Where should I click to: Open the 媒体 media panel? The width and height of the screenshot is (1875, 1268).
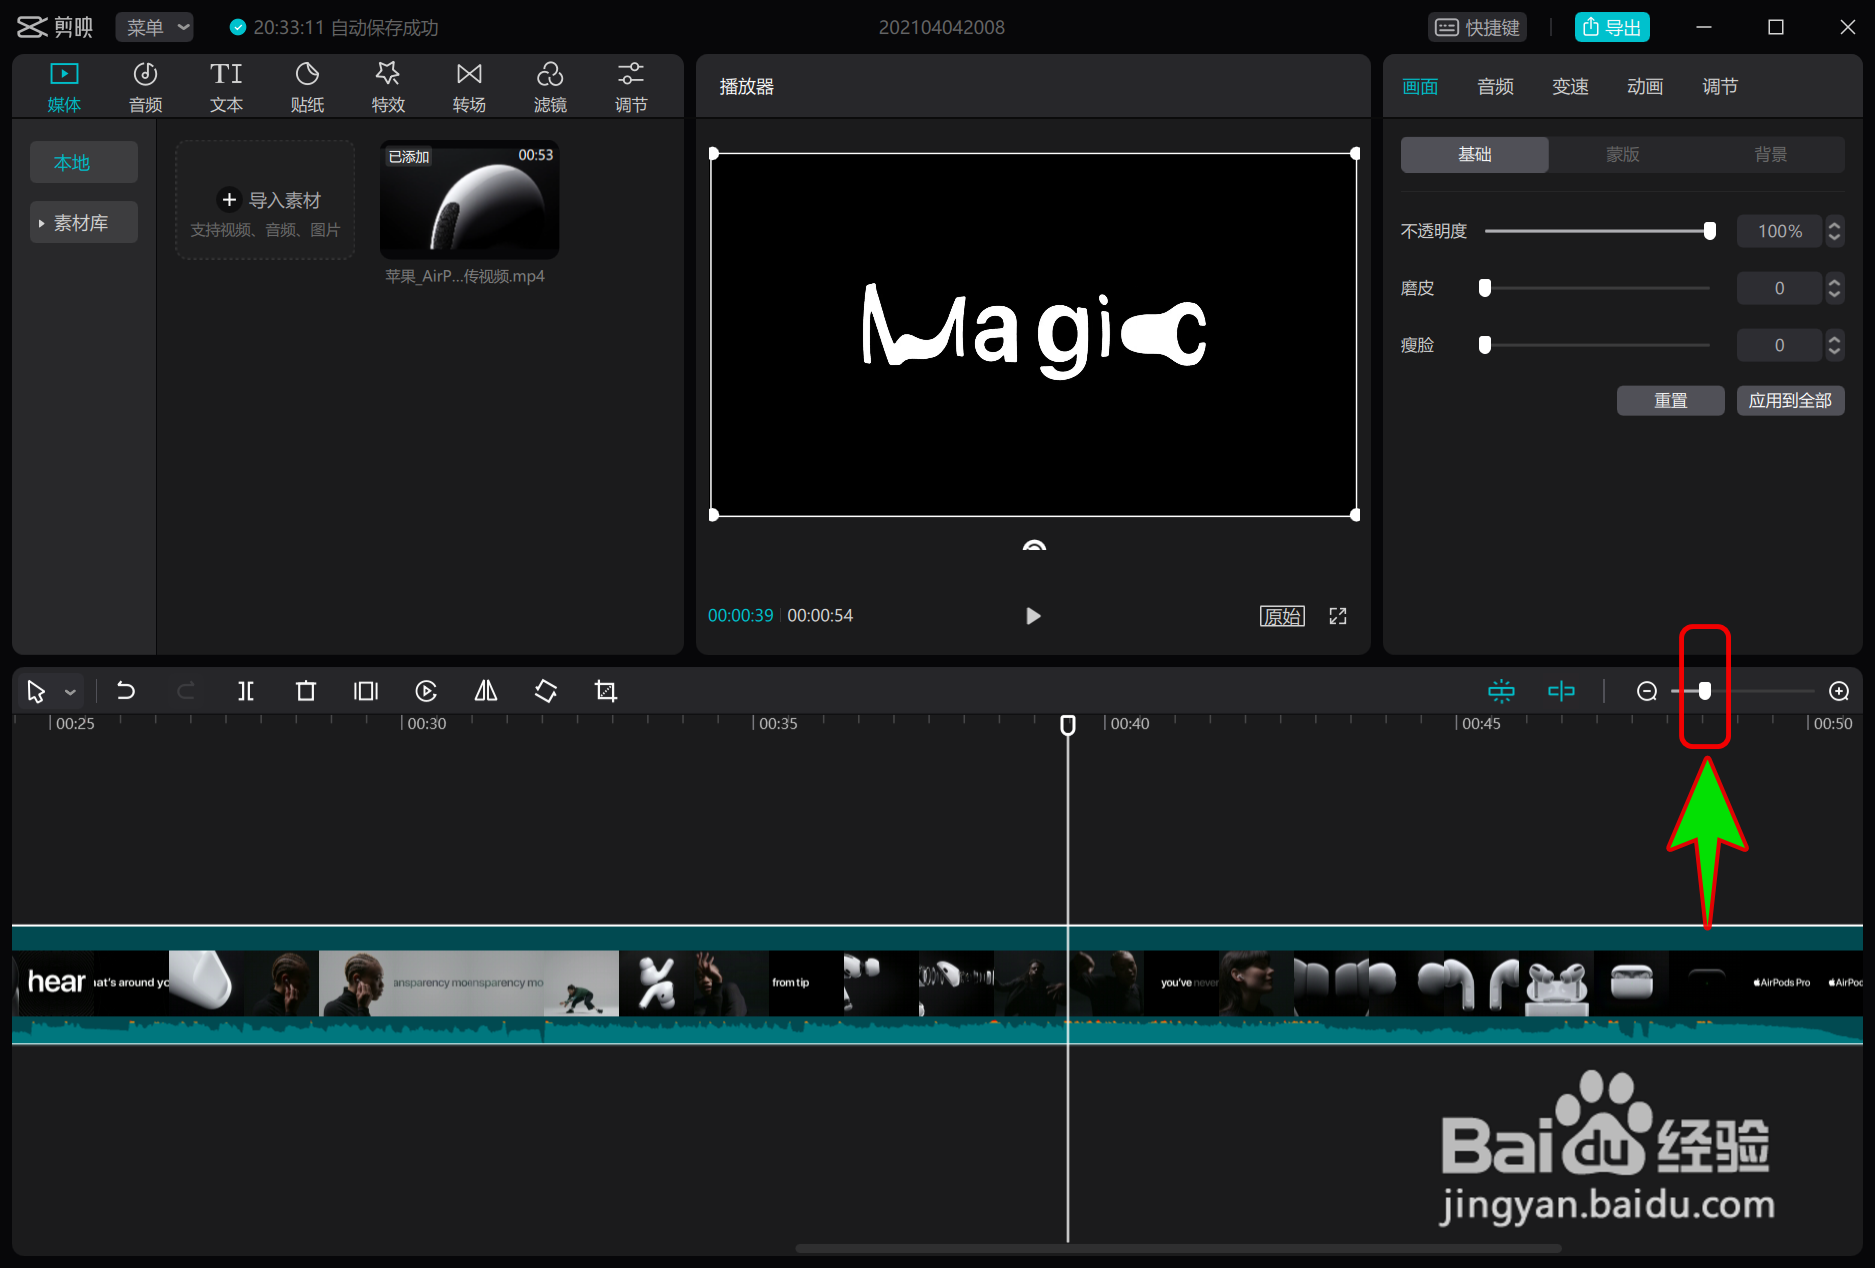64,87
